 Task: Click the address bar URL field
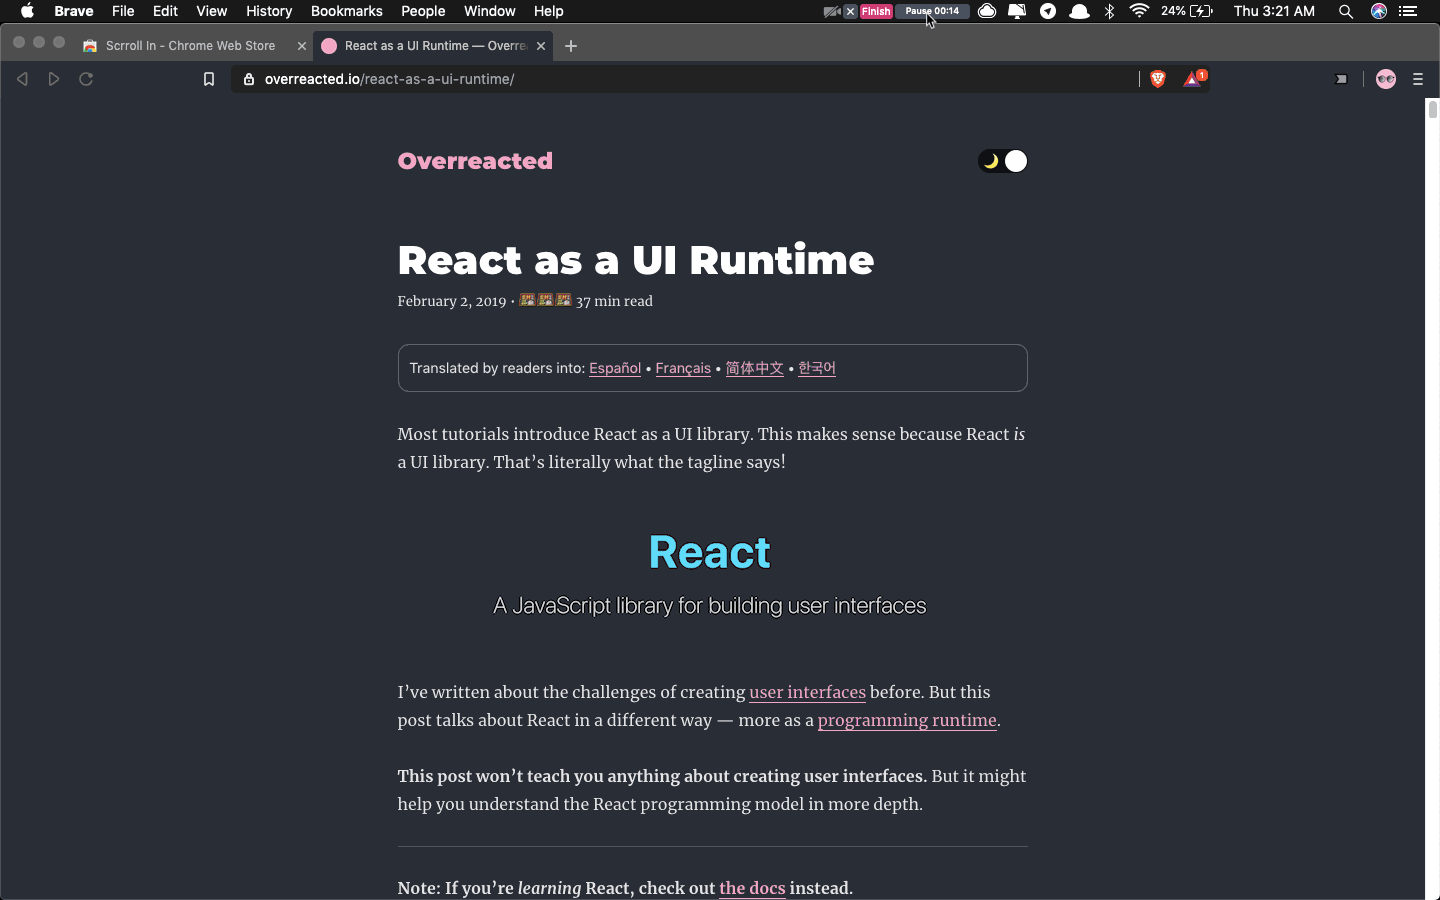pos(685,79)
